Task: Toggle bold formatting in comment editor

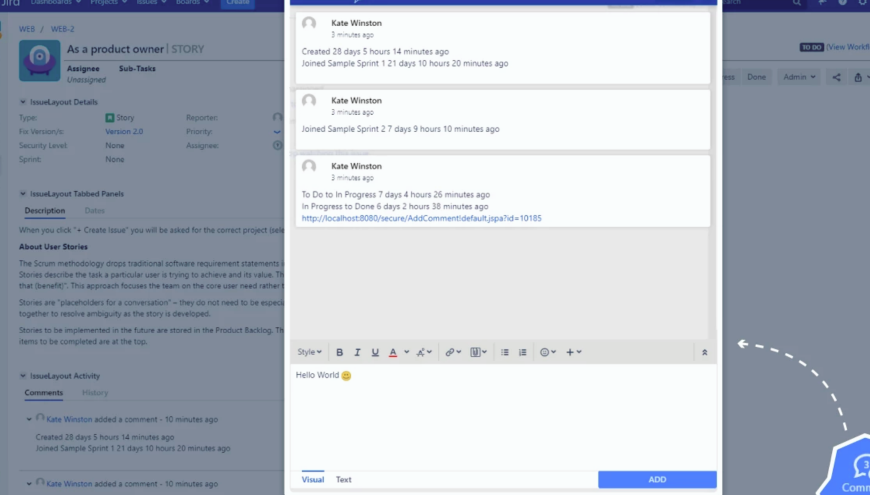Action: coord(340,352)
